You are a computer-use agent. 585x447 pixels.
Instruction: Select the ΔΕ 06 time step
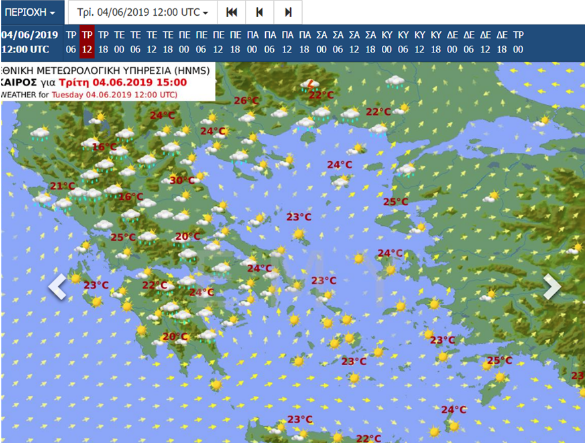[469, 42]
